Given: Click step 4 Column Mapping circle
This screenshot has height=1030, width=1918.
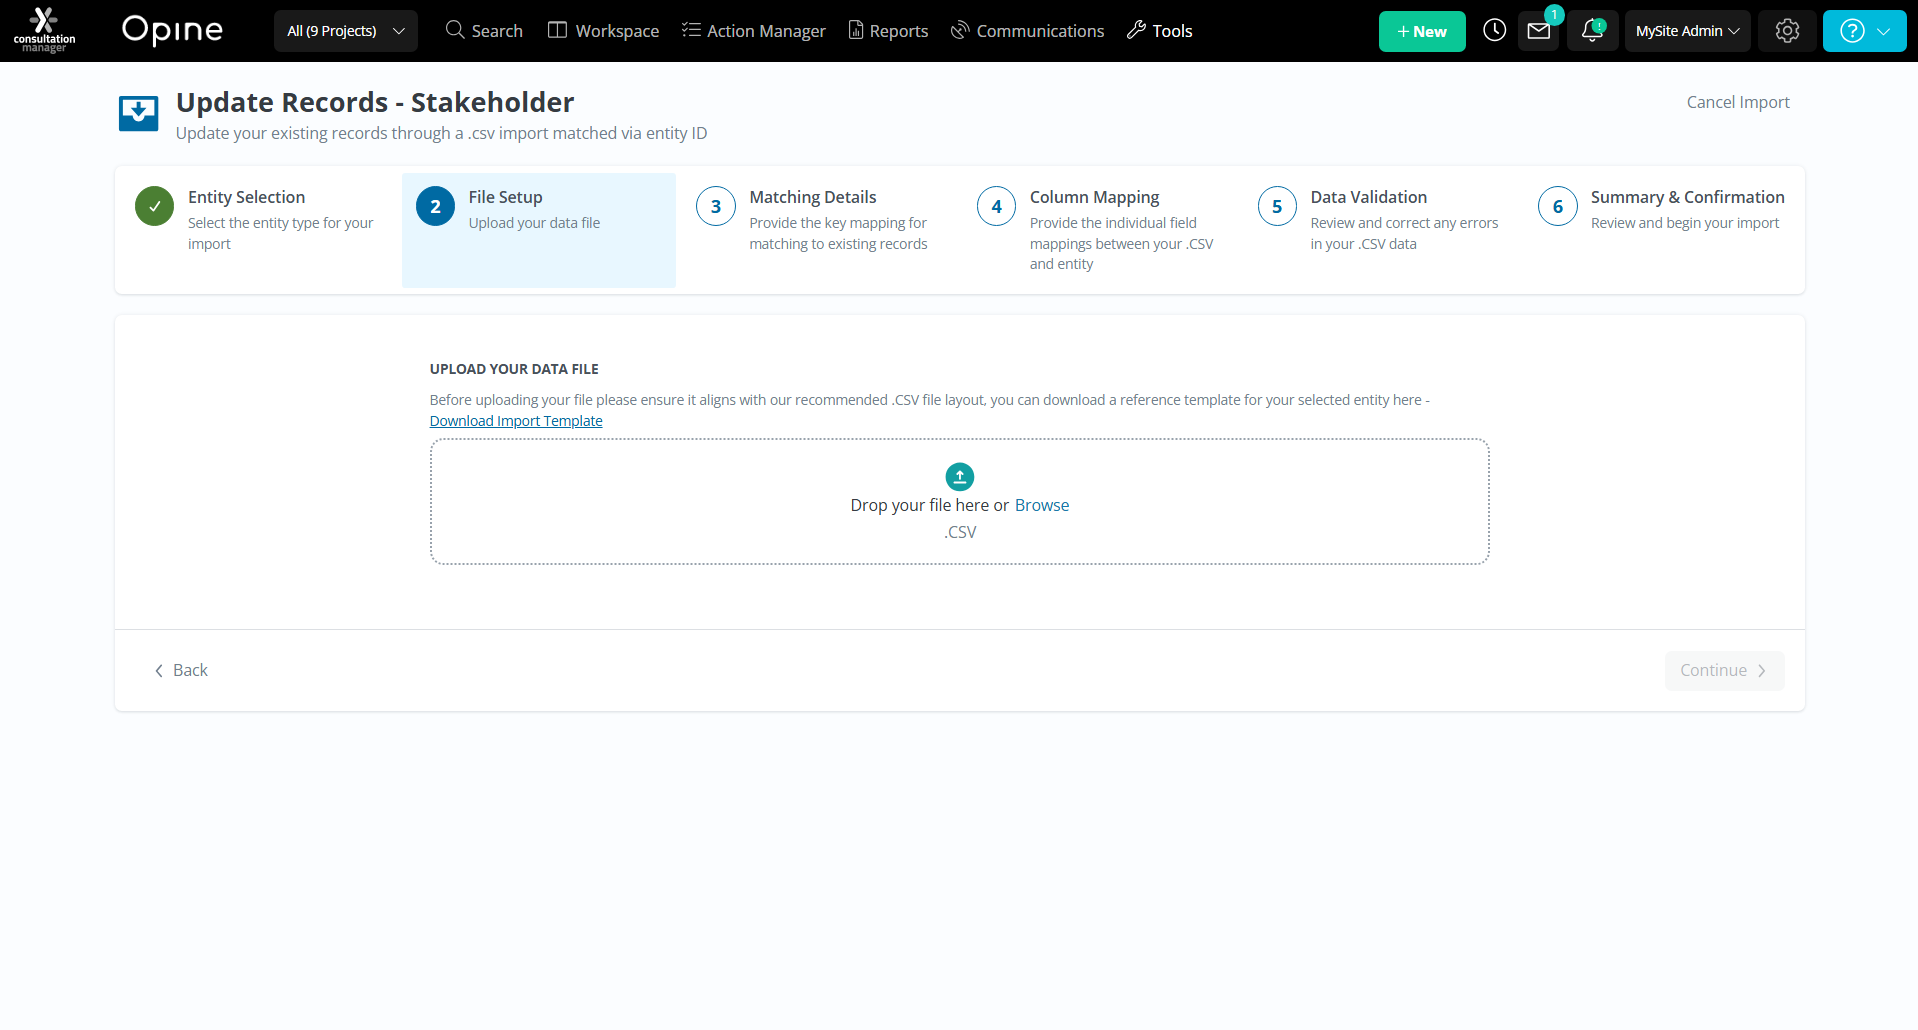Looking at the screenshot, I should coord(997,206).
